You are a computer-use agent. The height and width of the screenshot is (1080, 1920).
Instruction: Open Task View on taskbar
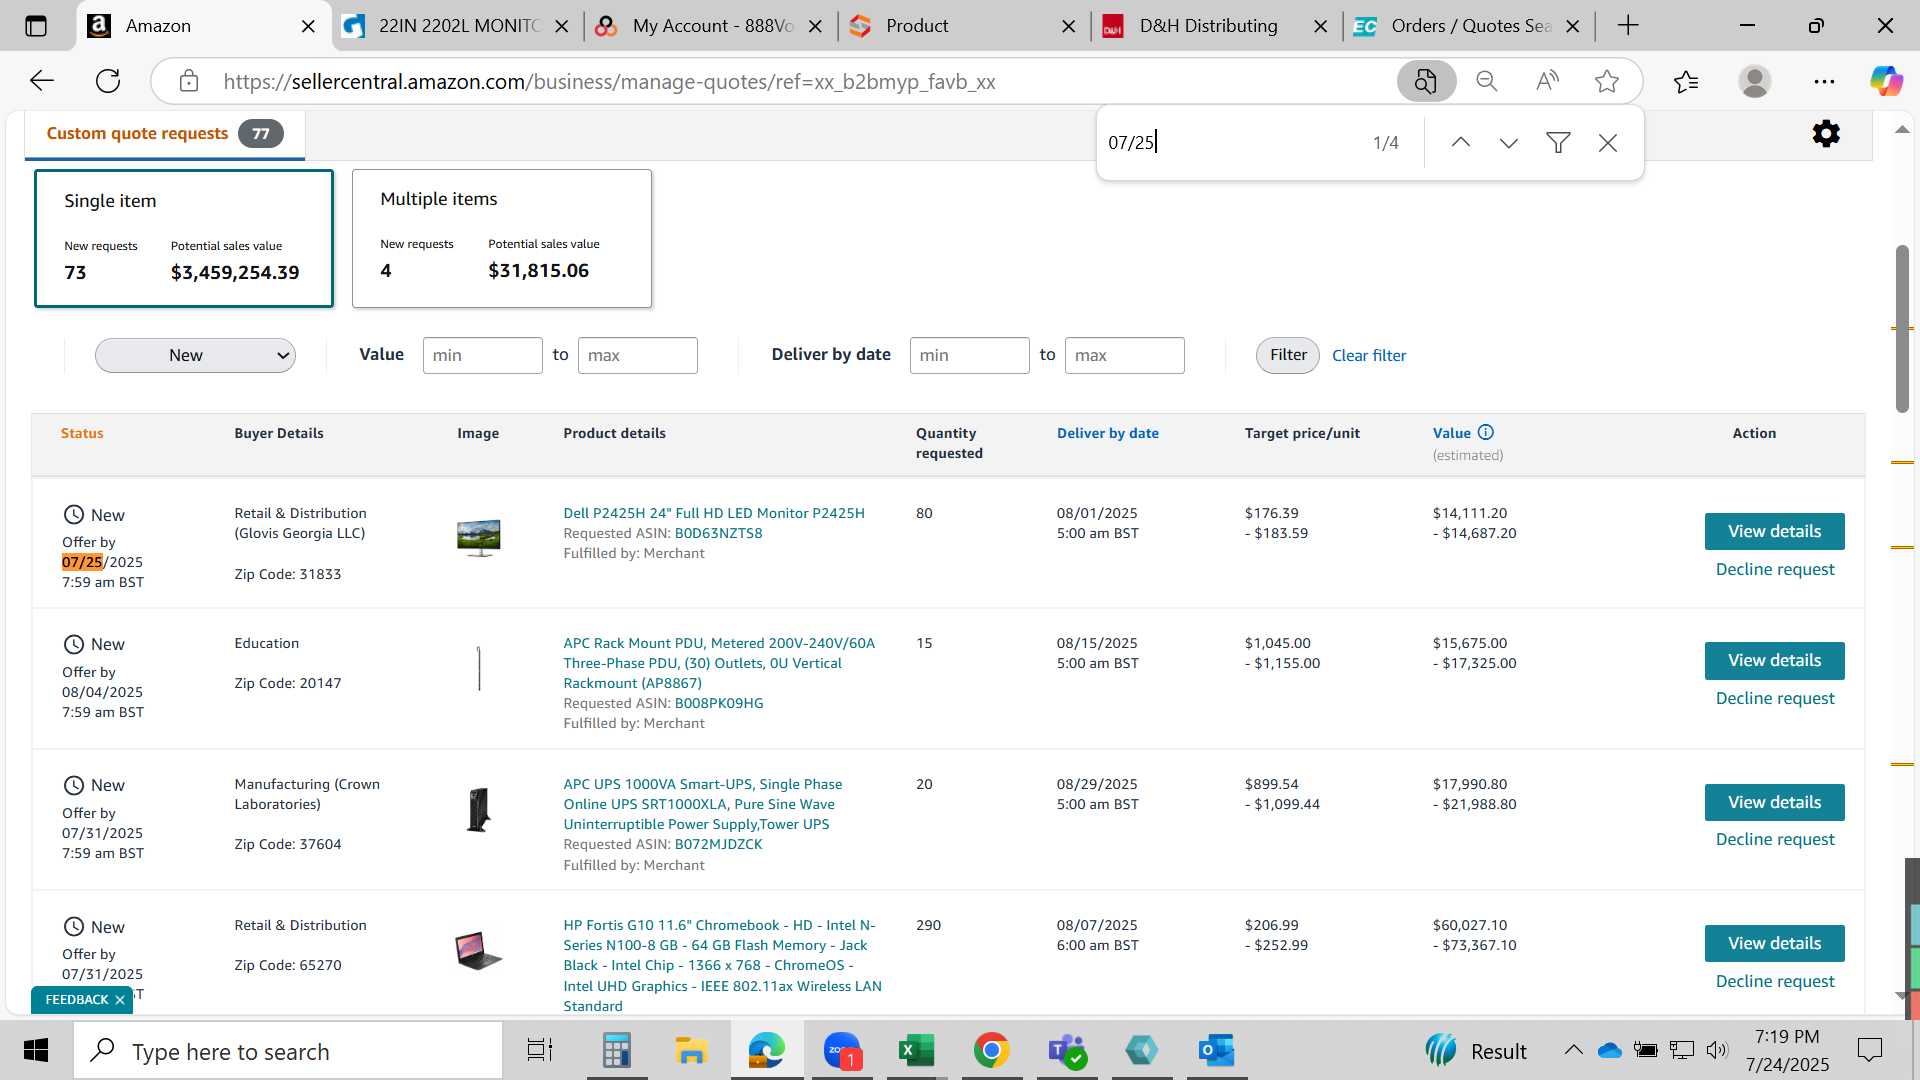tap(540, 1051)
